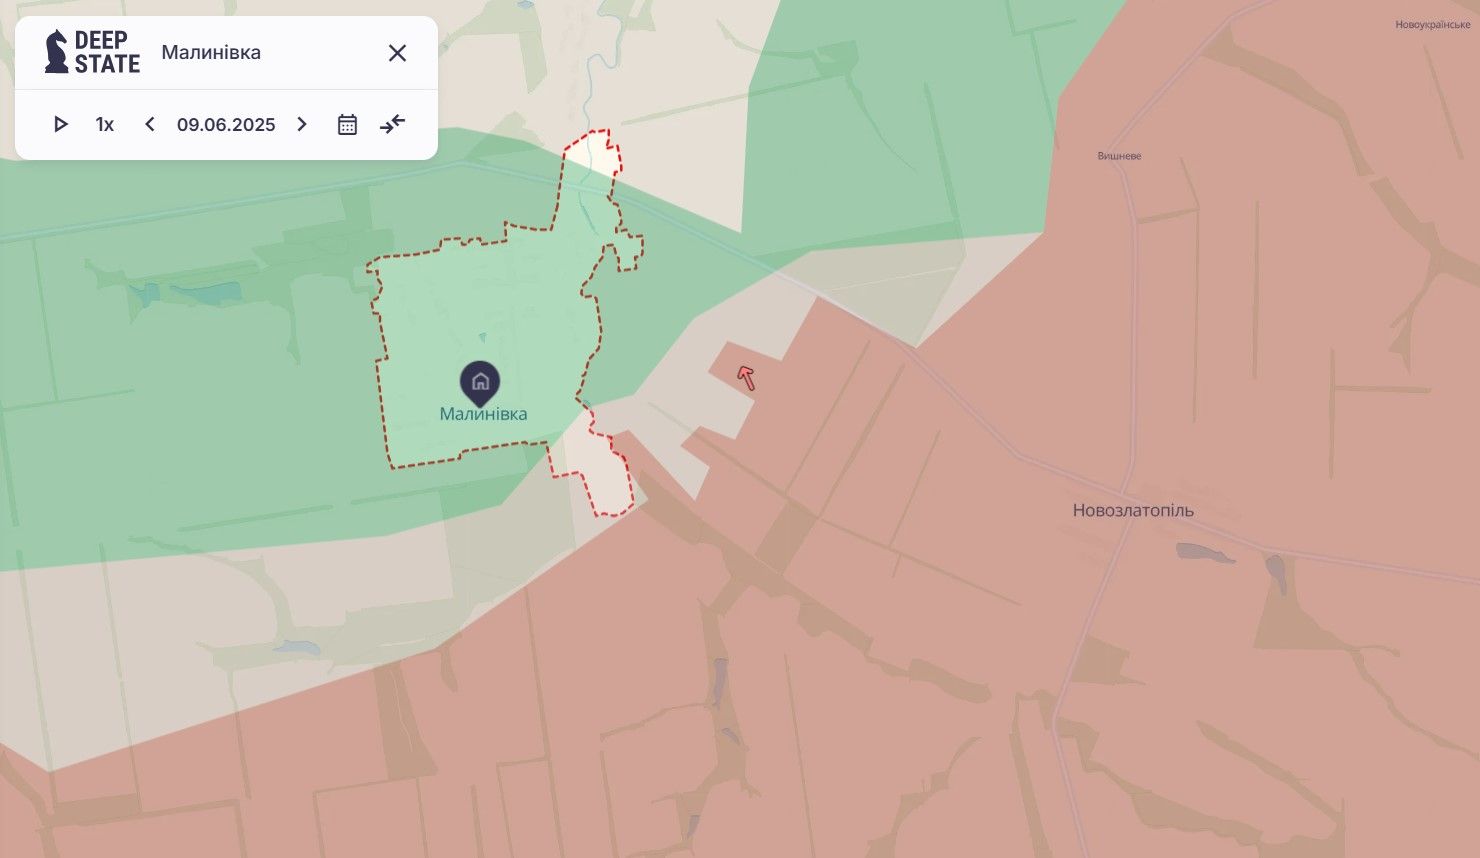Select the Малинівка settlement label on the map
The height and width of the screenshot is (858, 1480).
pyautogui.click(x=483, y=414)
